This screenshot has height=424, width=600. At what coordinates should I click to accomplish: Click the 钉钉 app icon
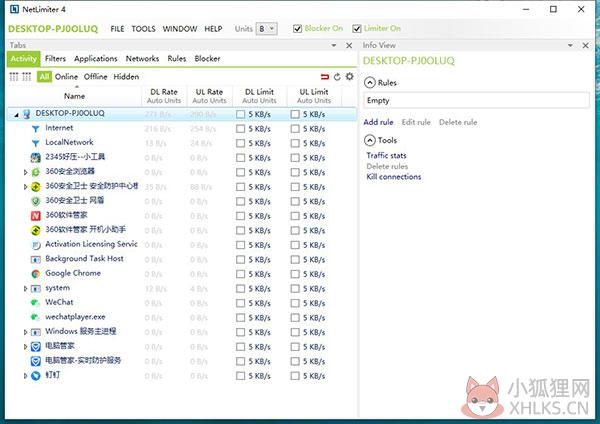coord(36,376)
